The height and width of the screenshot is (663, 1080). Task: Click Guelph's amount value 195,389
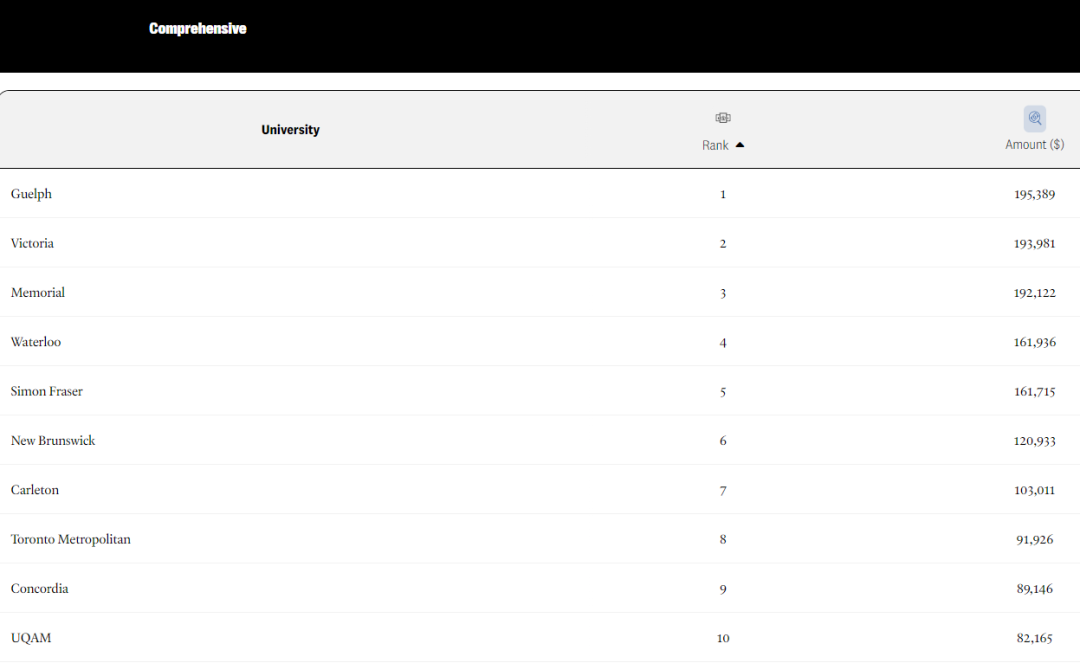tap(1035, 194)
